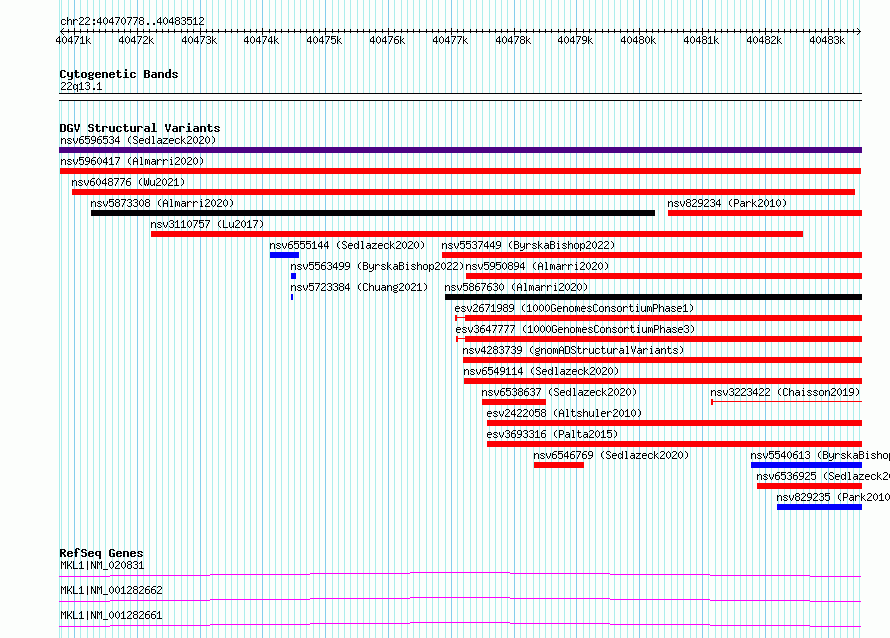
Task: Select the DGV Structural Variants track title
Action: (140, 128)
